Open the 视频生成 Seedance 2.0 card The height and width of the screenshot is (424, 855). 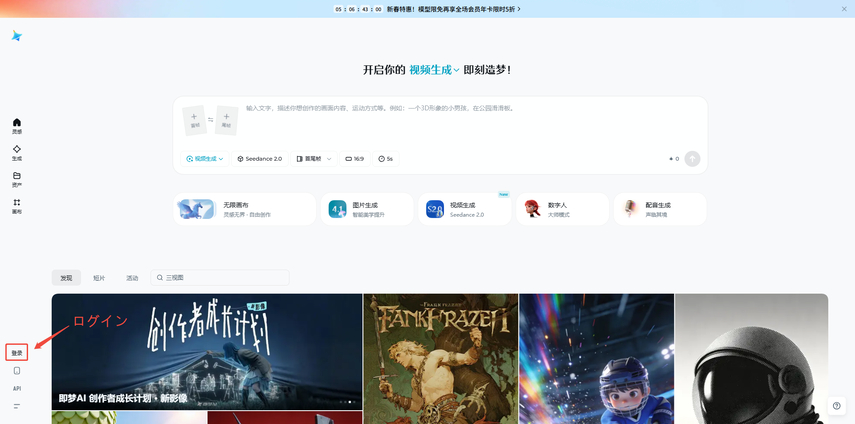[465, 209]
